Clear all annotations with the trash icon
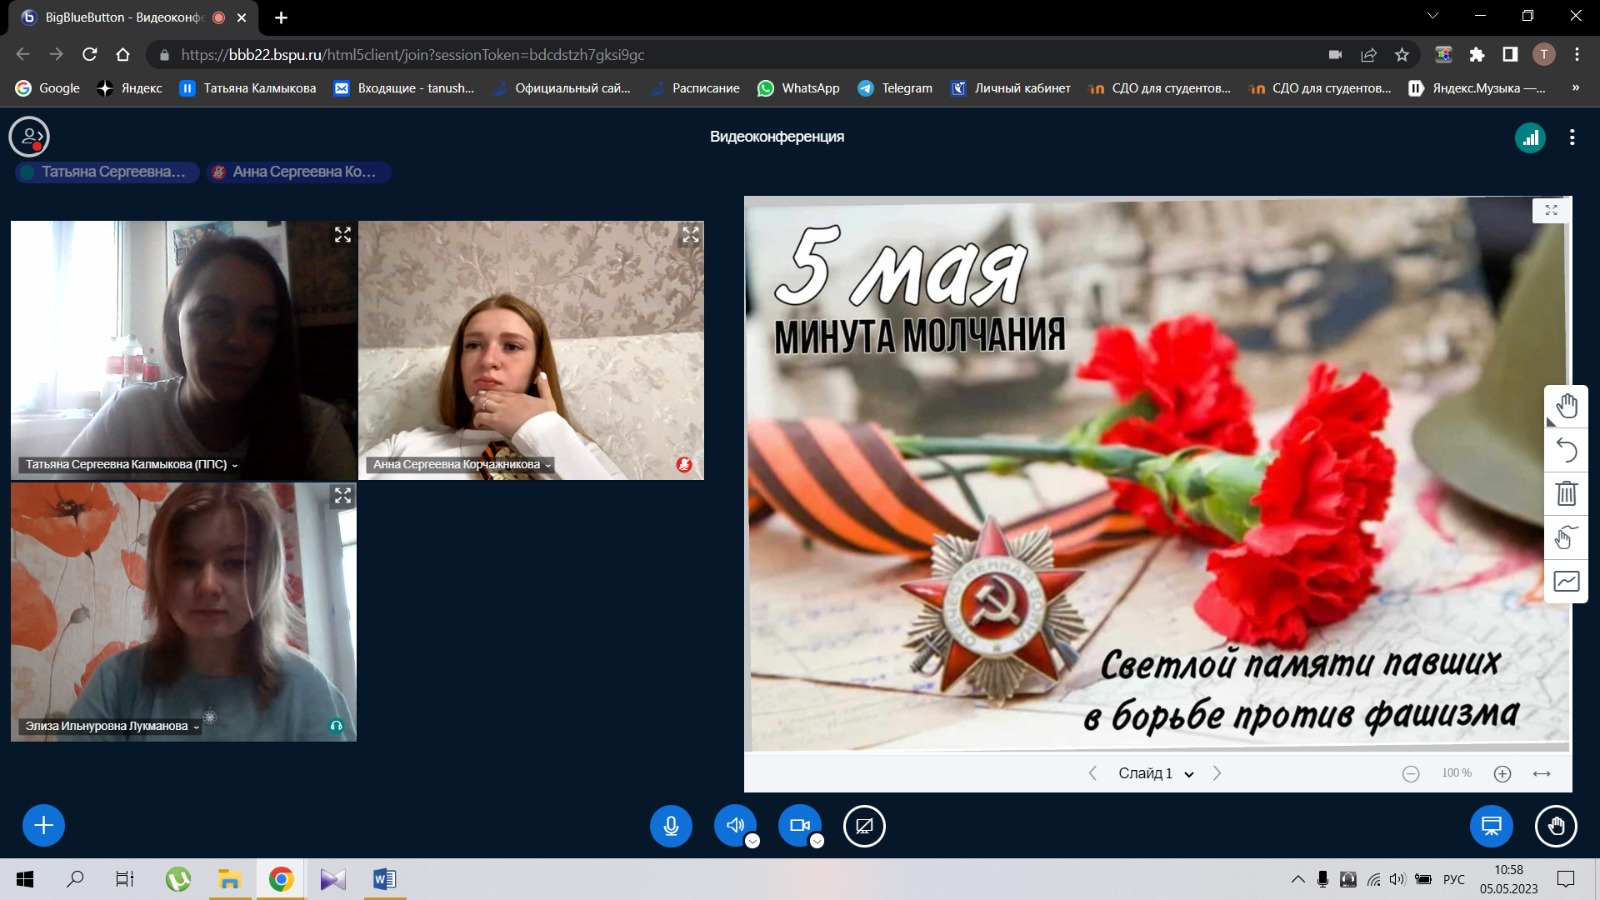Viewport: 1600px width, 900px height. [x=1566, y=493]
